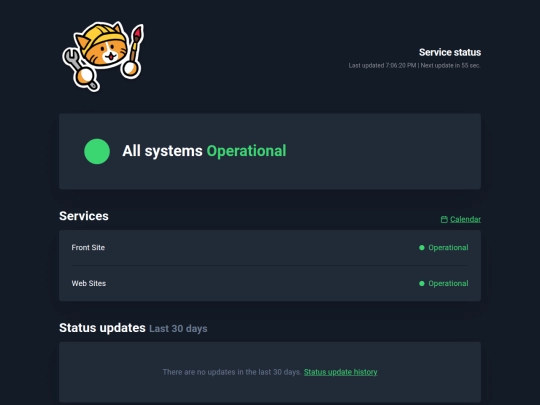
Task: Click the large green all-systems status circle
Action: (97, 152)
